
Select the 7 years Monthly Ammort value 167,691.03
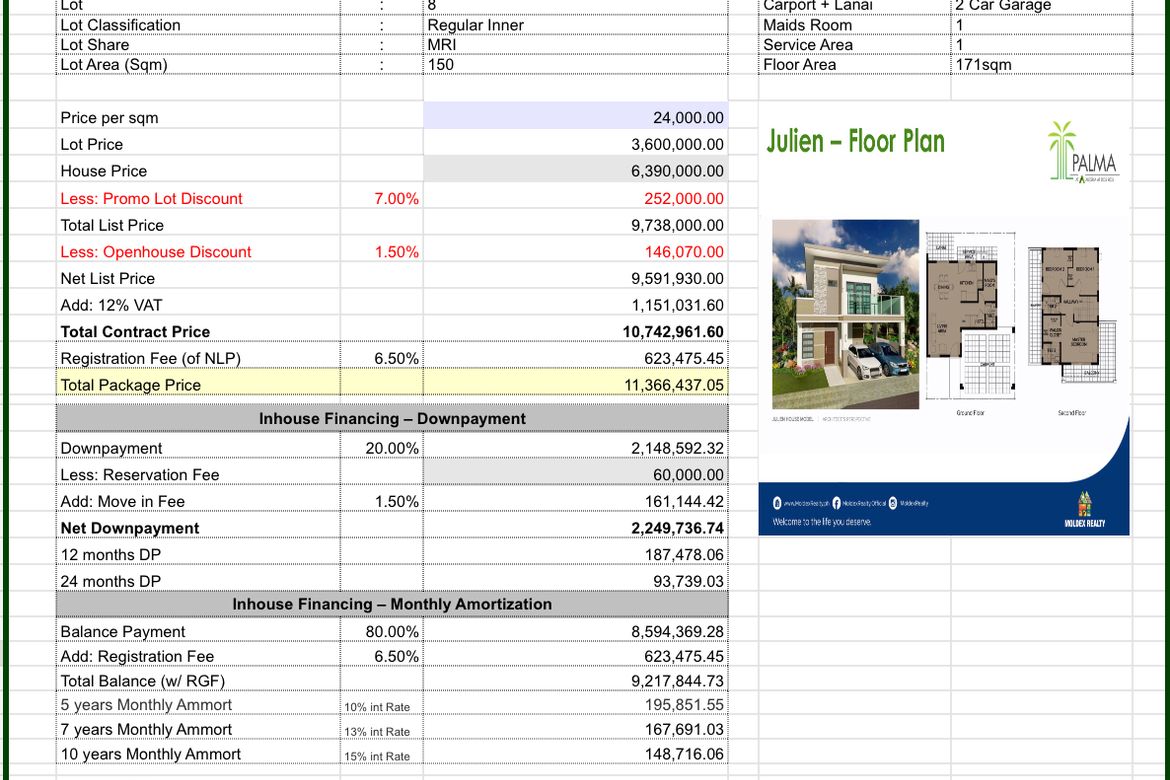click(684, 730)
